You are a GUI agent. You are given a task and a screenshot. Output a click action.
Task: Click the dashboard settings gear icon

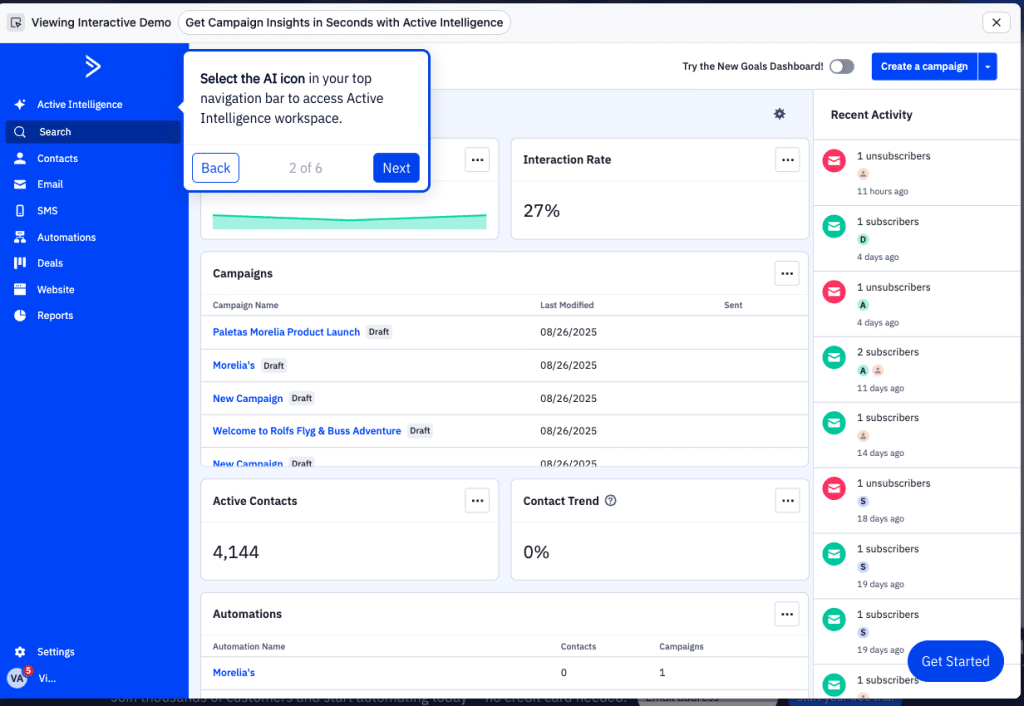click(779, 114)
